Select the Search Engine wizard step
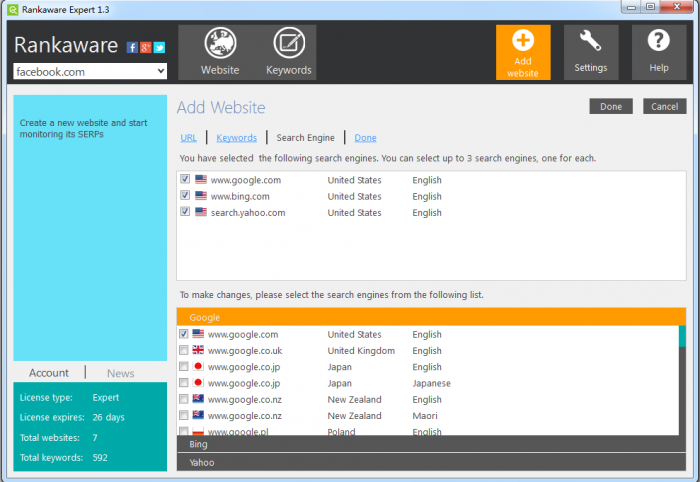The width and height of the screenshot is (700, 482). point(305,137)
